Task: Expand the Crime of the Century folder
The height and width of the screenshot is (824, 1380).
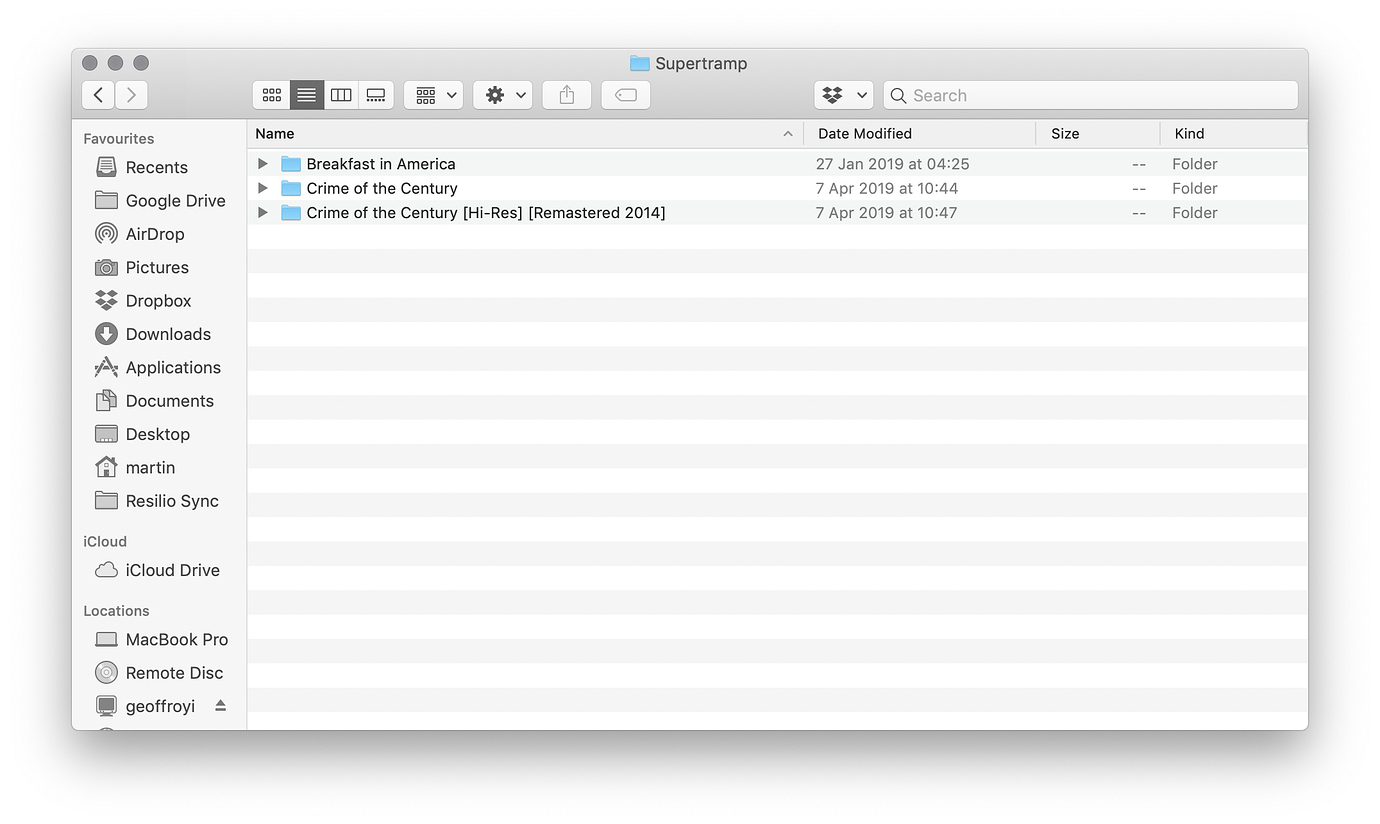Action: point(261,188)
